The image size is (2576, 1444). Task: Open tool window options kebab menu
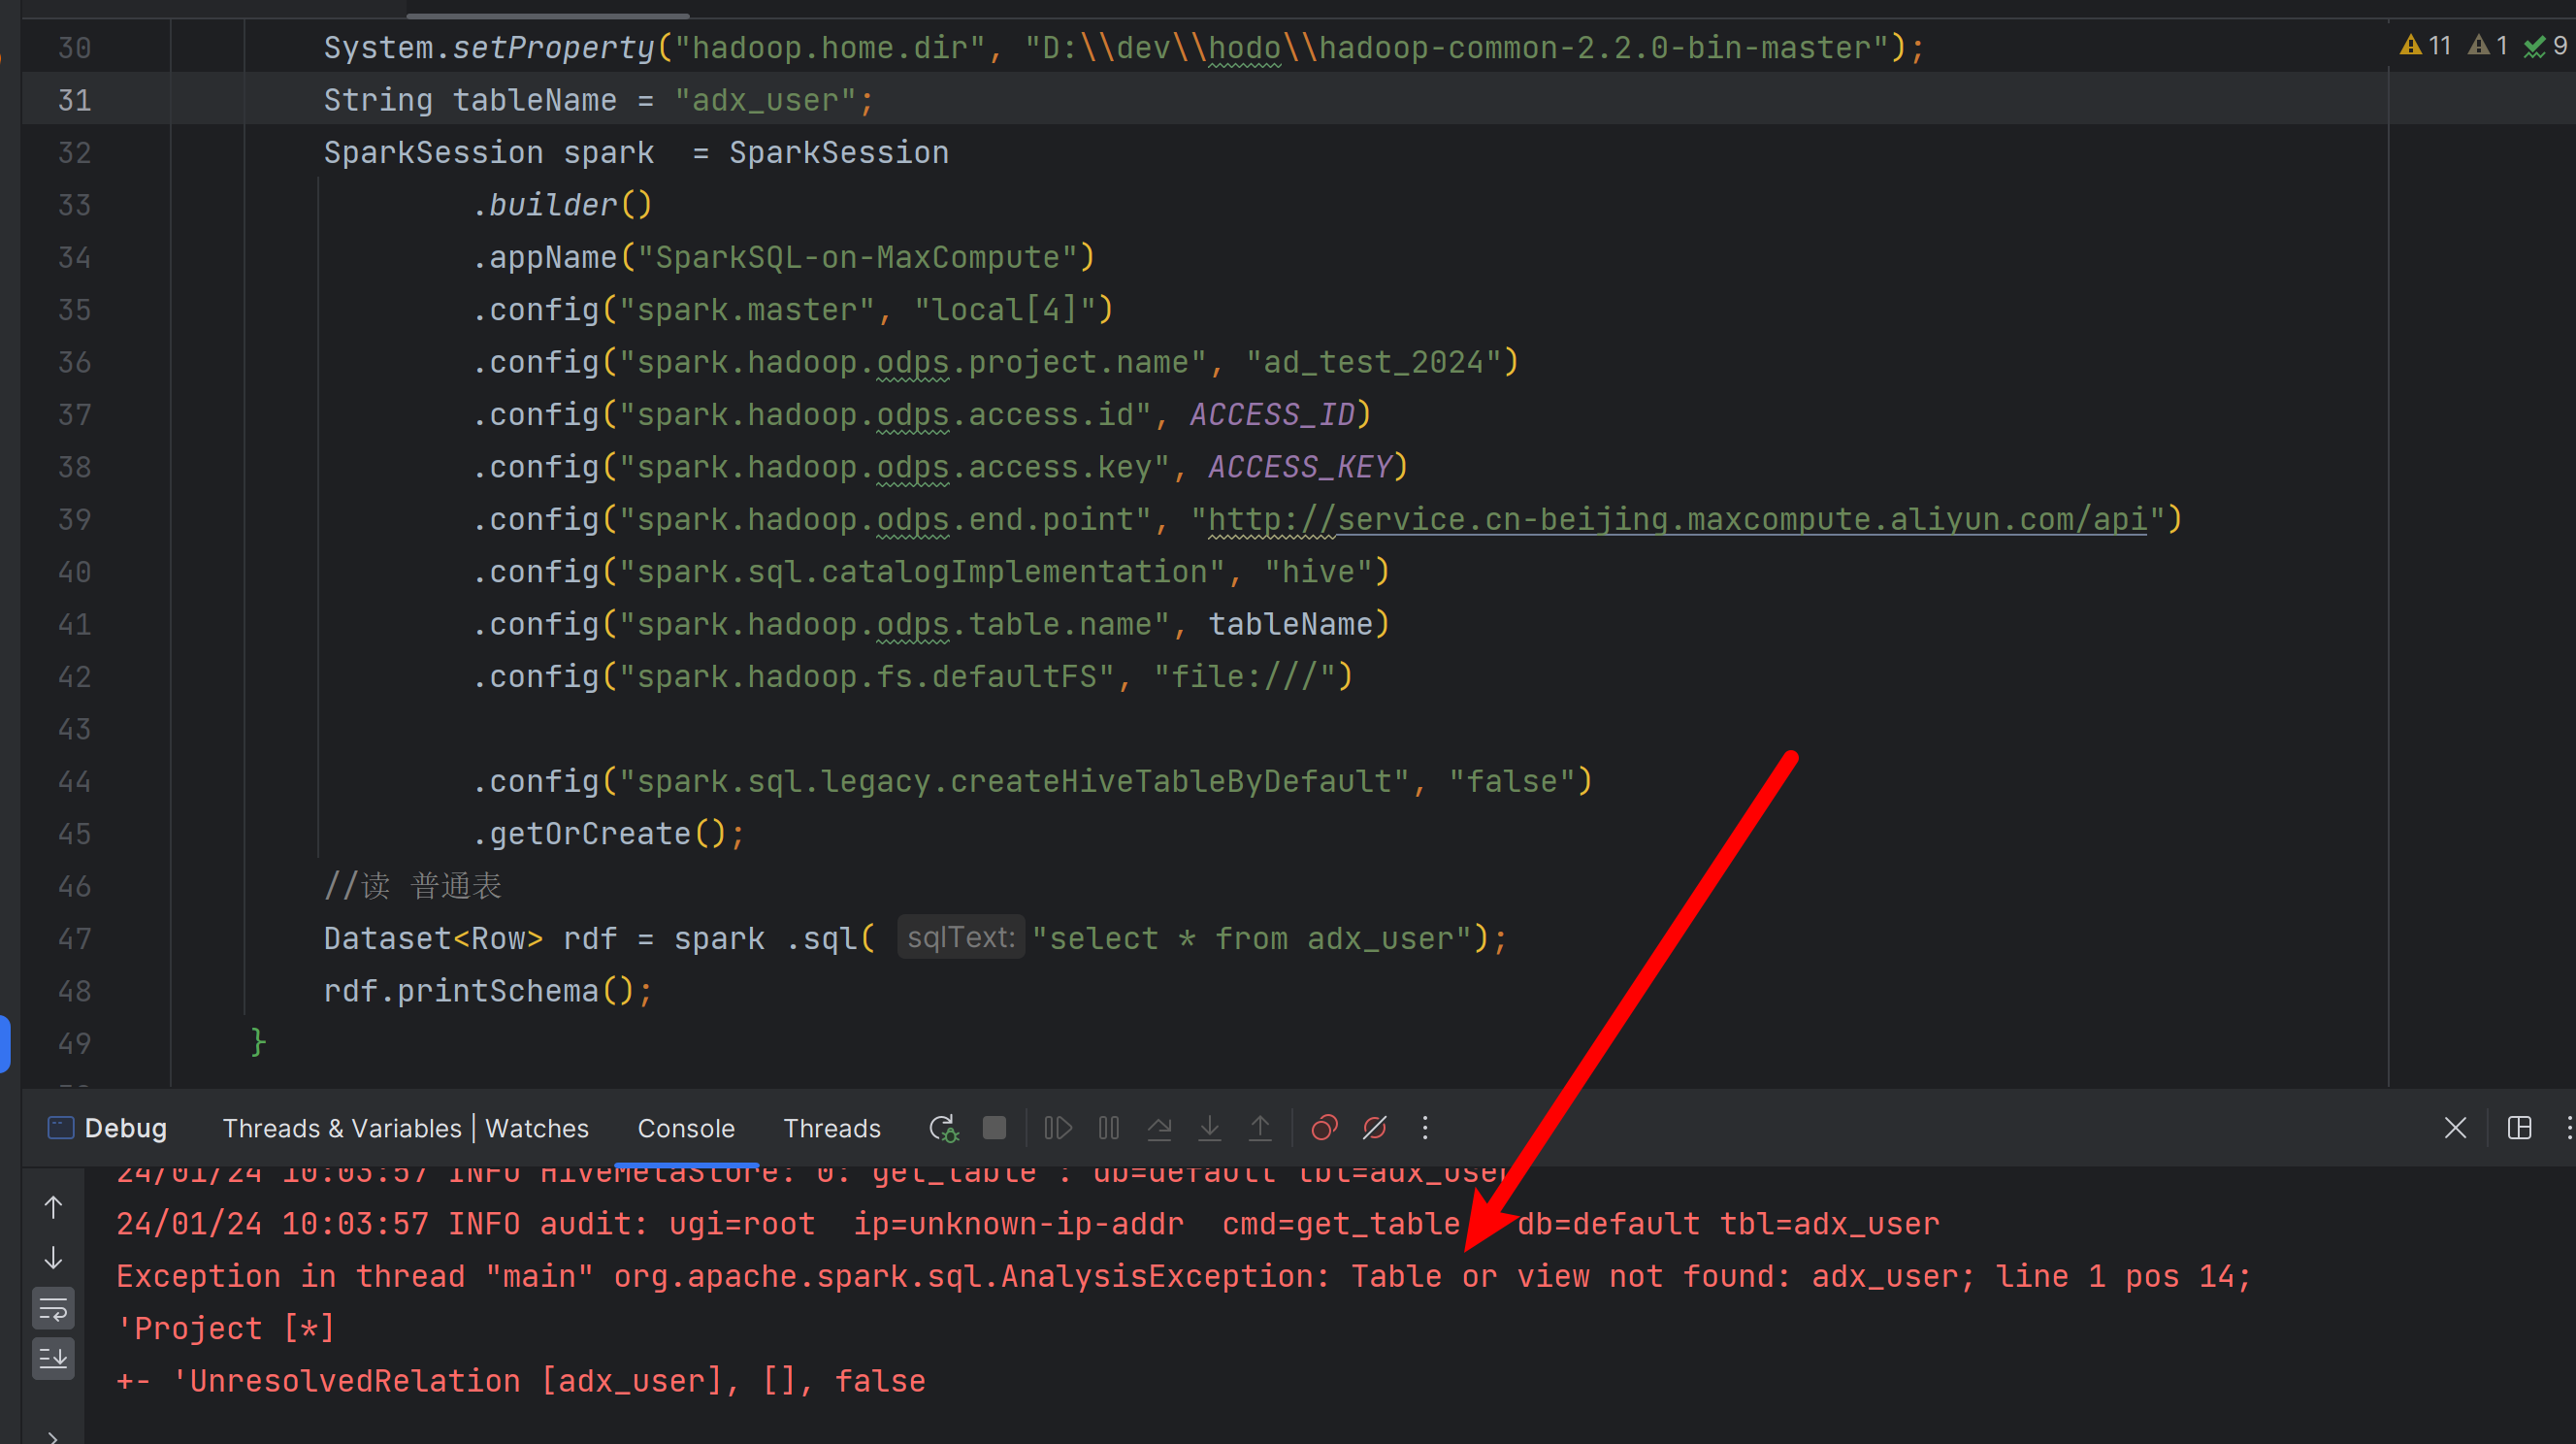click(x=2568, y=1128)
